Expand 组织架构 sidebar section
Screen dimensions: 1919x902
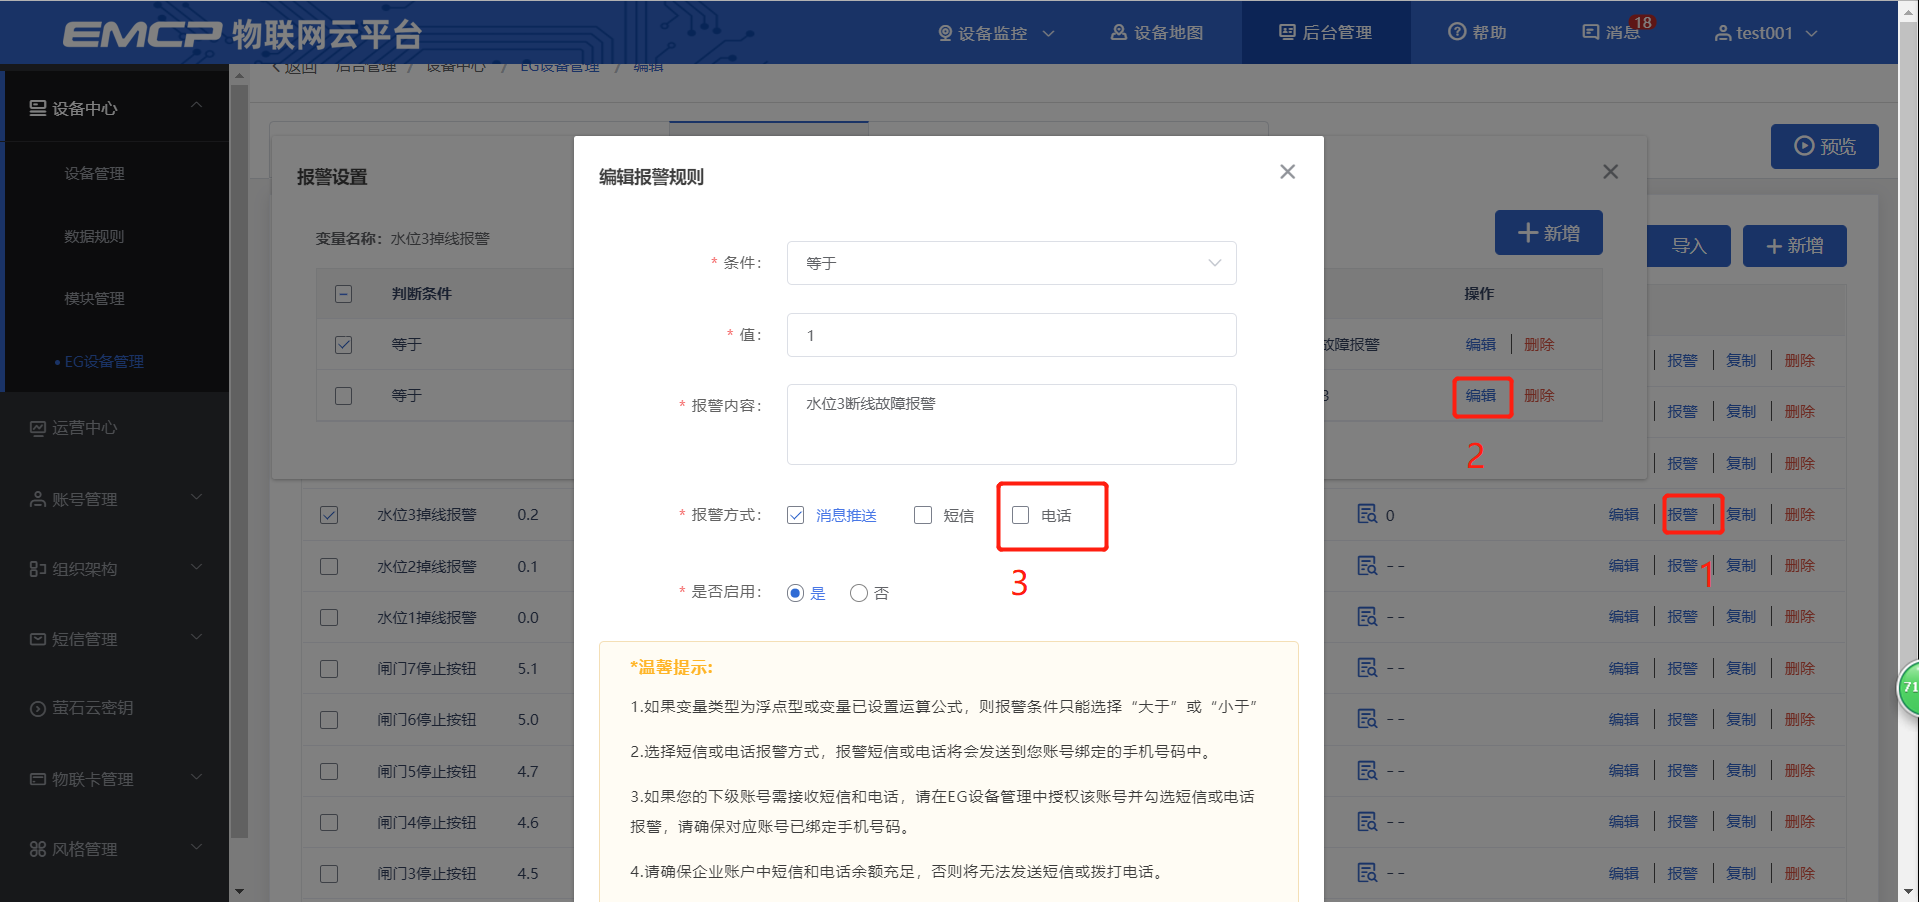click(x=115, y=569)
